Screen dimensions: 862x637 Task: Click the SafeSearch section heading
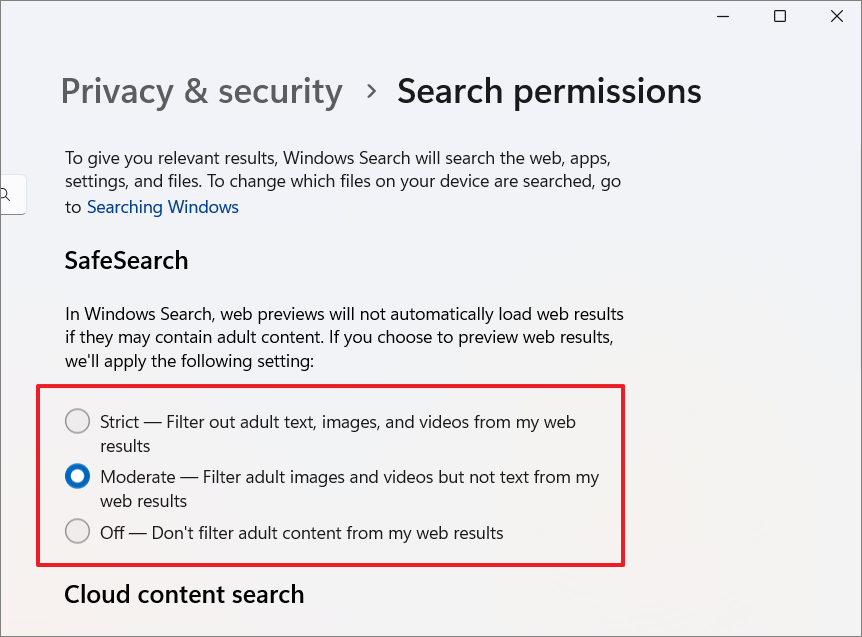point(126,260)
